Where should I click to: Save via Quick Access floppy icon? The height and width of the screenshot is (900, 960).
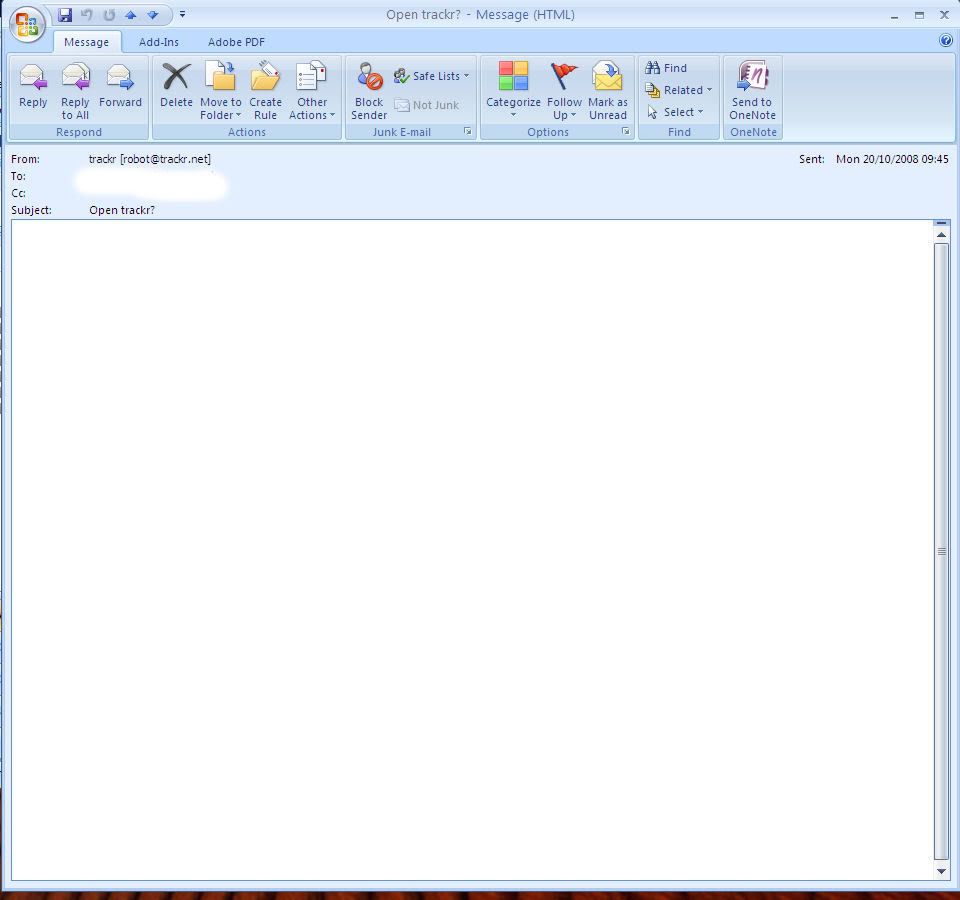(65, 15)
